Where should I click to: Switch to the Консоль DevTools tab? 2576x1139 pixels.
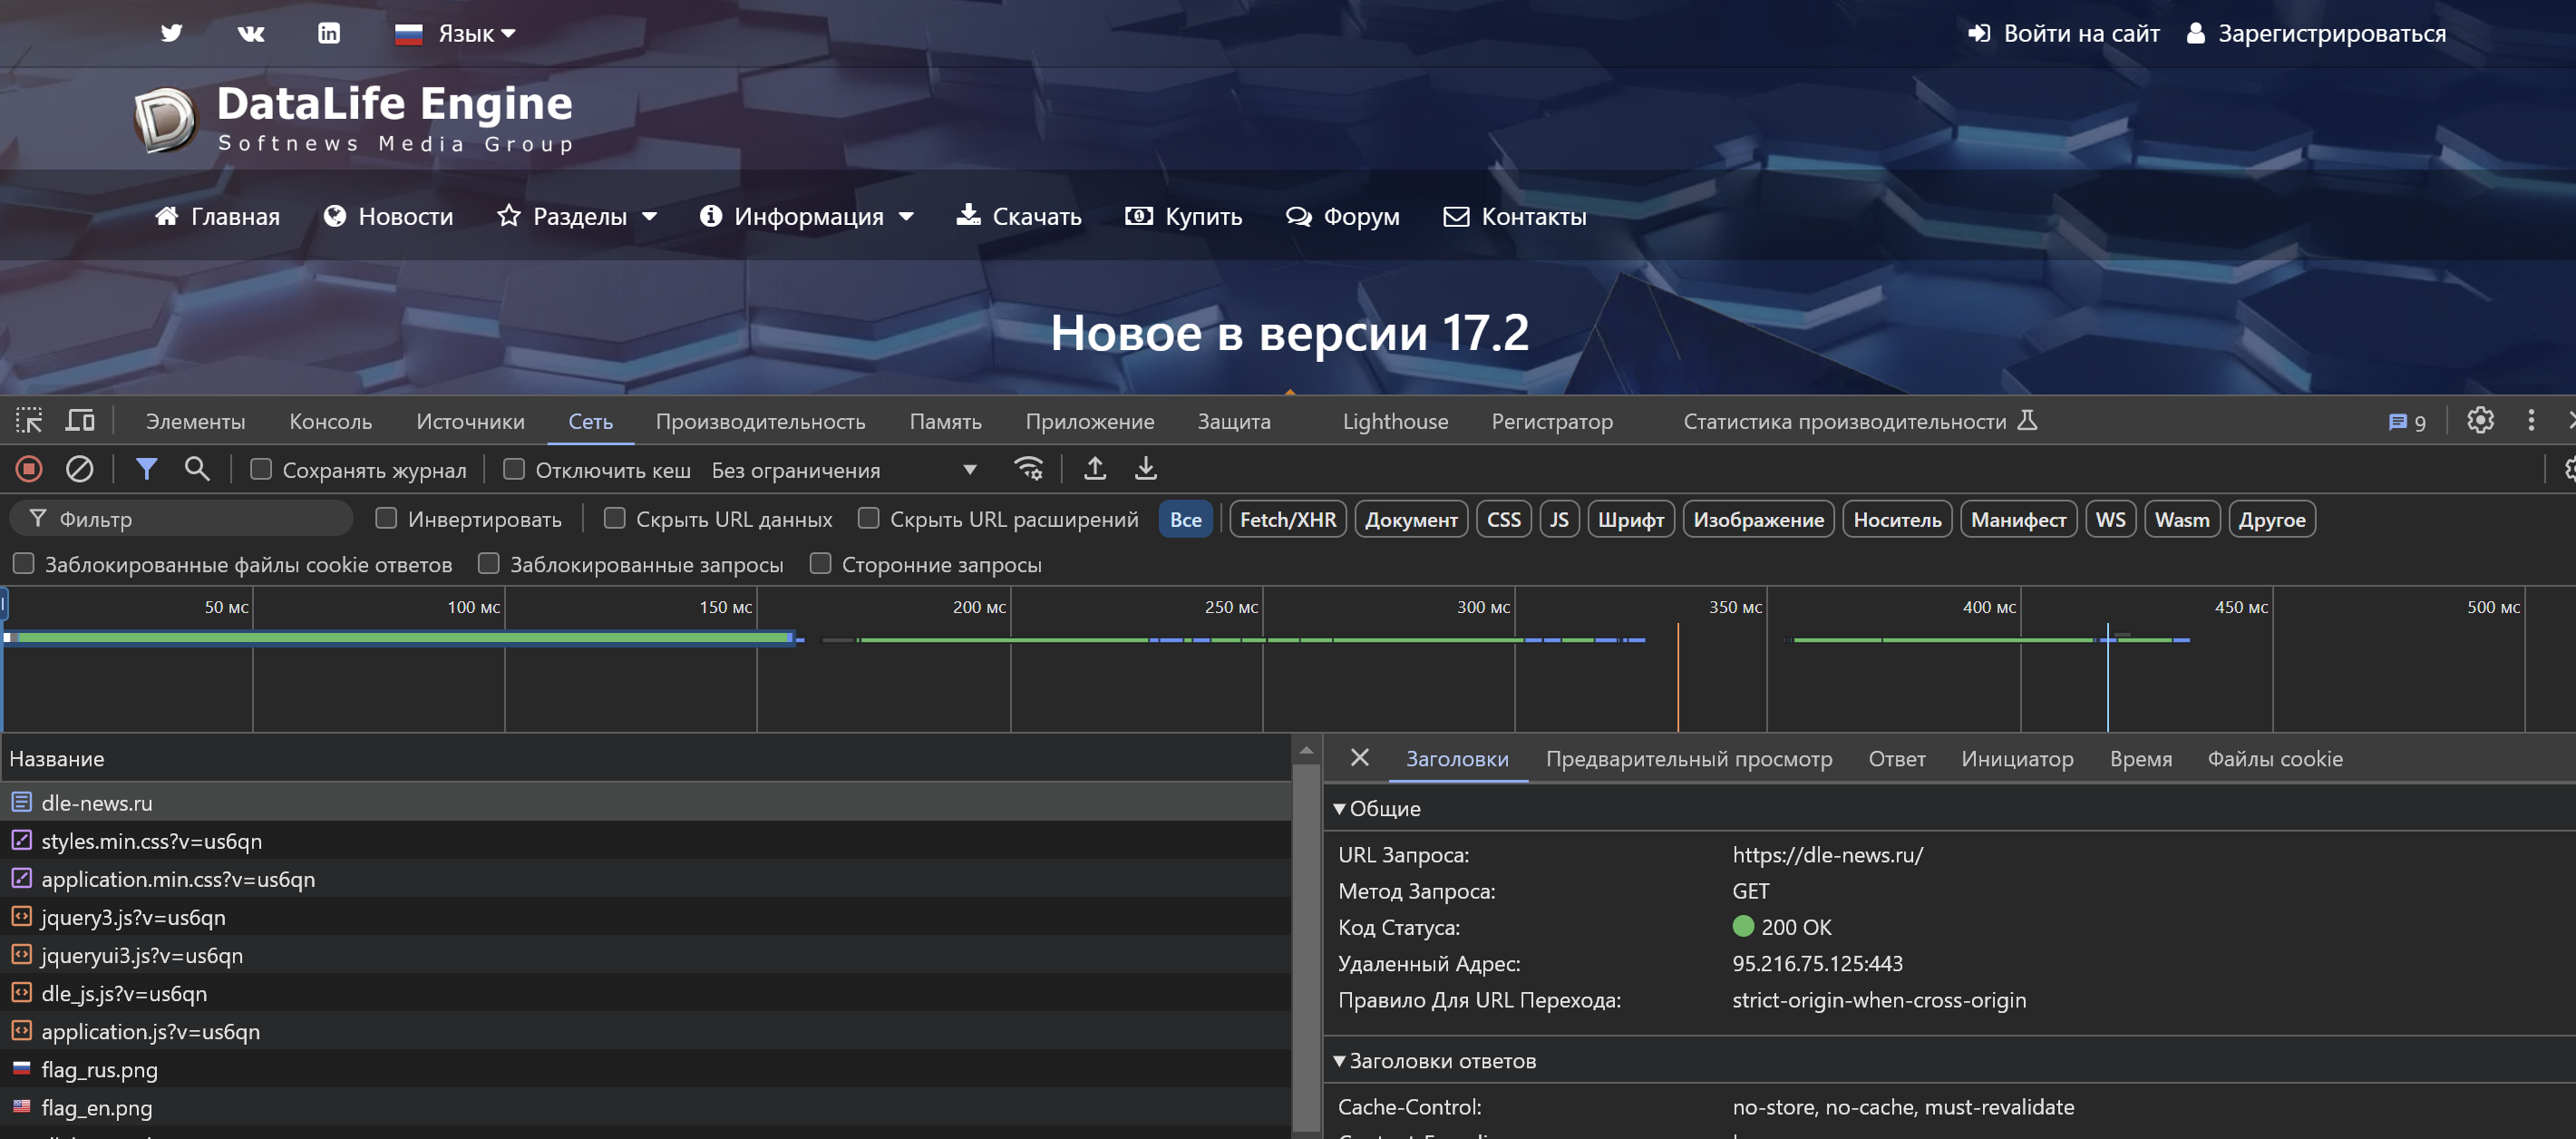[330, 421]
